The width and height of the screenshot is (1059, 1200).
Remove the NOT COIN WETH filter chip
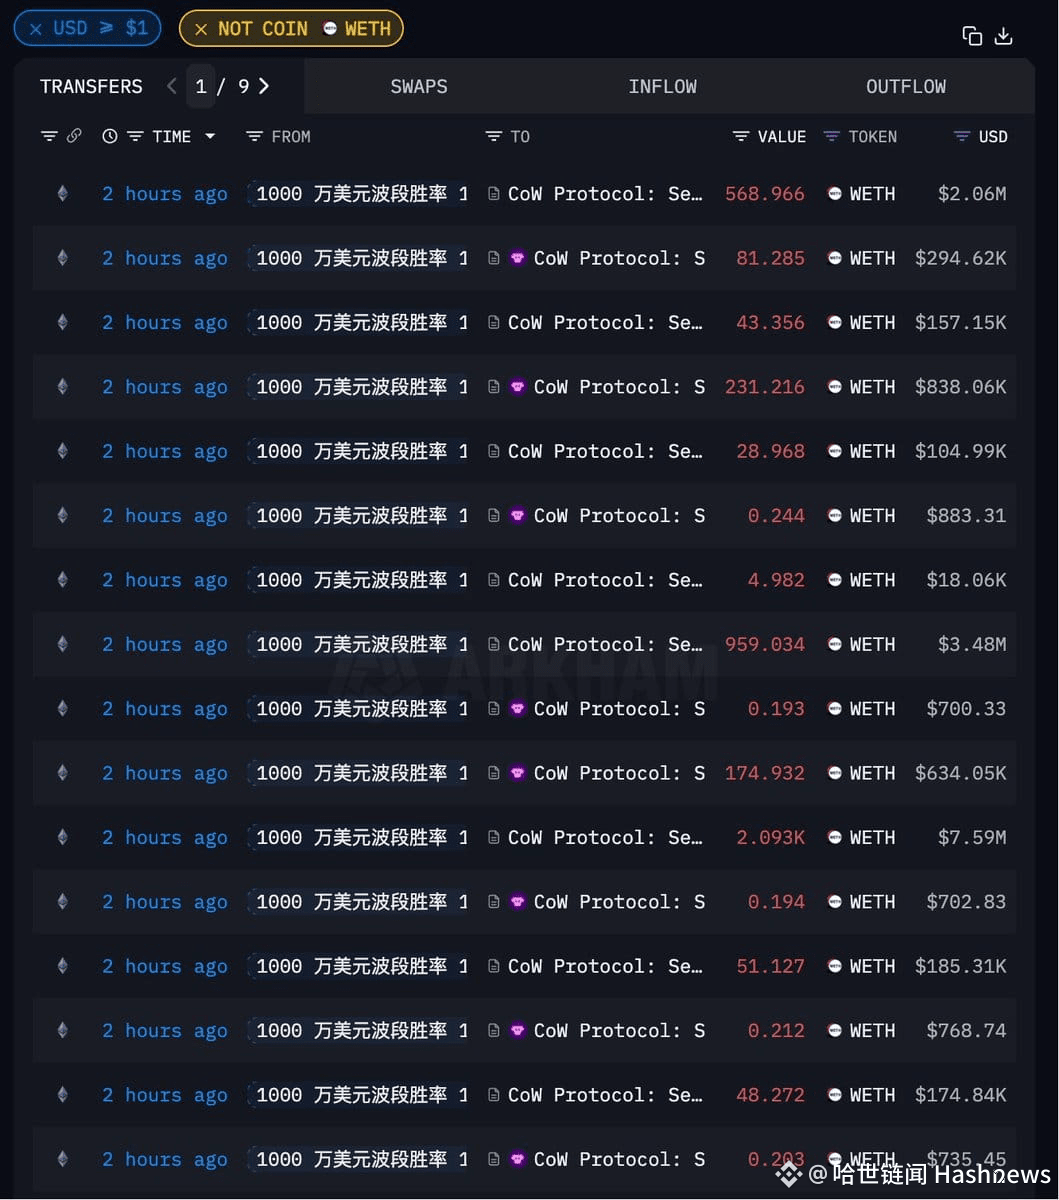tap(201, 29)
